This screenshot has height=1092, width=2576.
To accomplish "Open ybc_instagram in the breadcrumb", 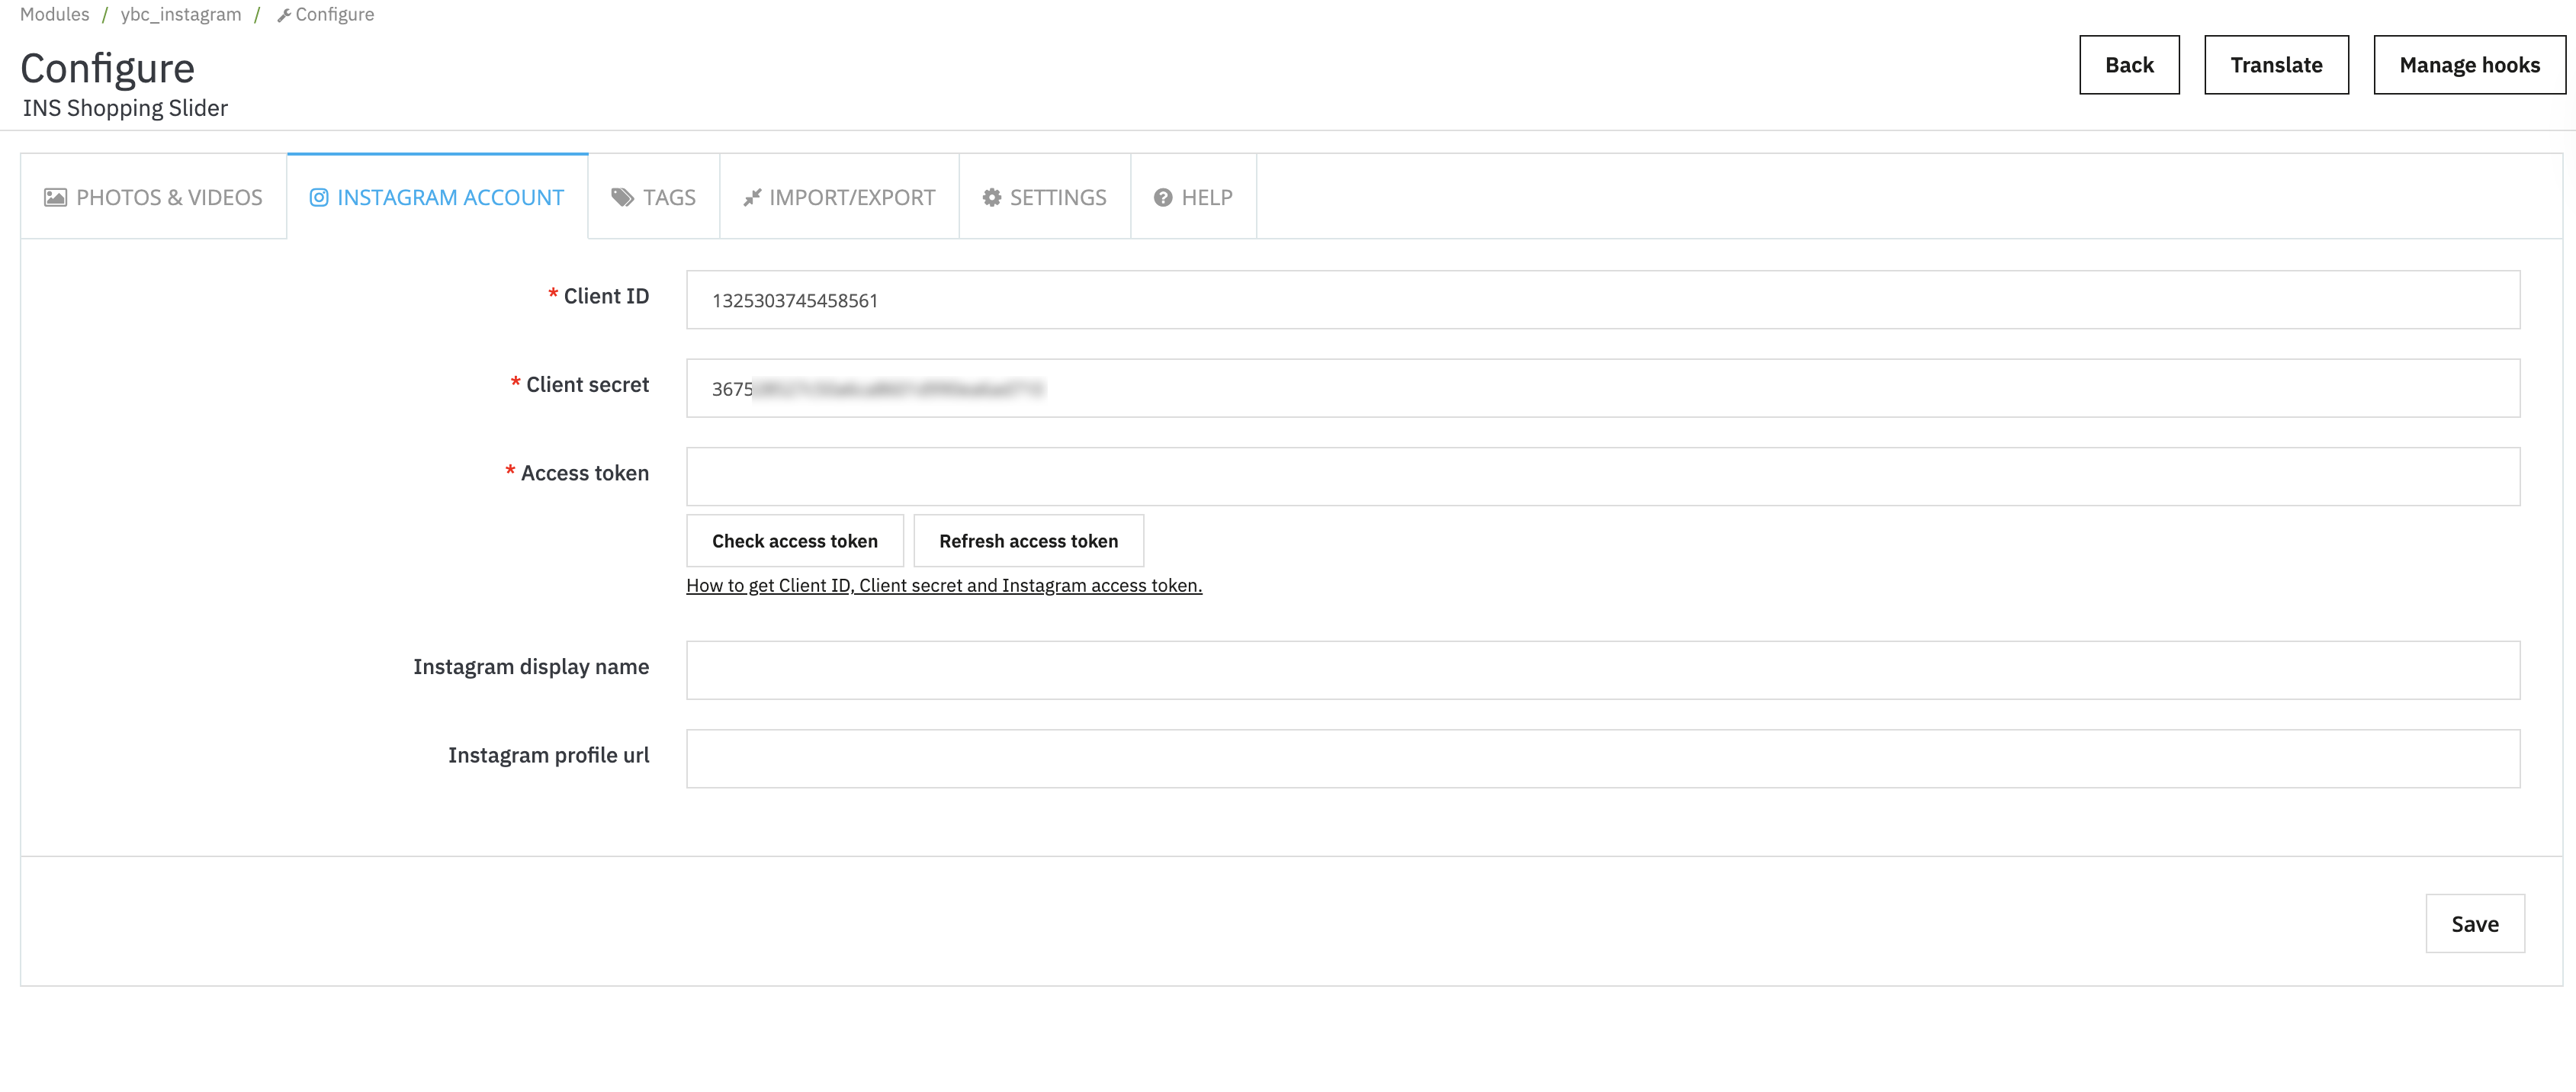I will tap(181, 15).
